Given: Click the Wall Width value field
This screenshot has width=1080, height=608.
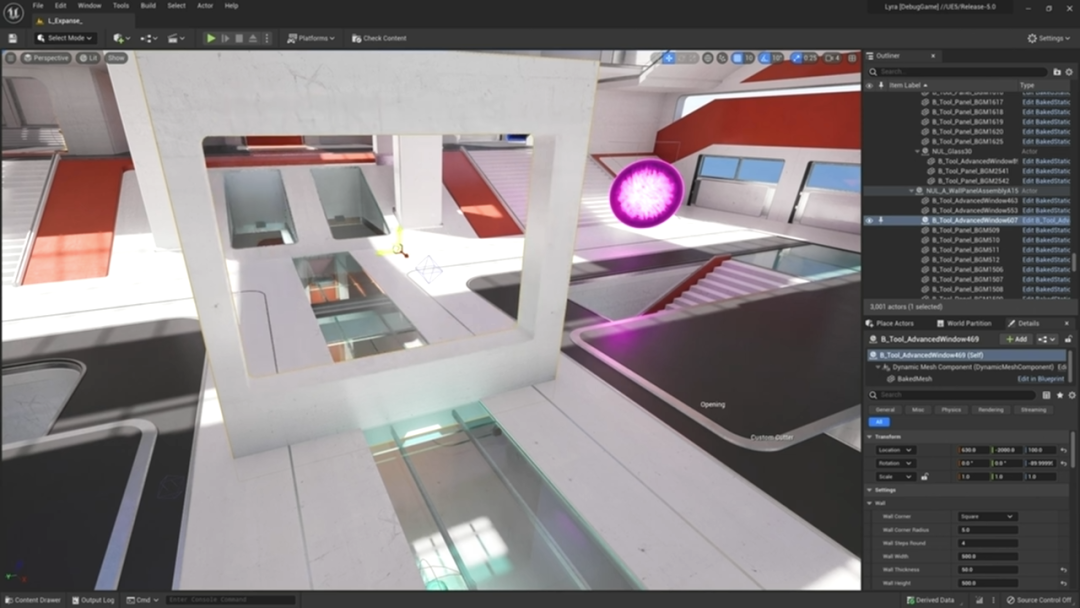Looking at the screenshot, I should 988,556.
